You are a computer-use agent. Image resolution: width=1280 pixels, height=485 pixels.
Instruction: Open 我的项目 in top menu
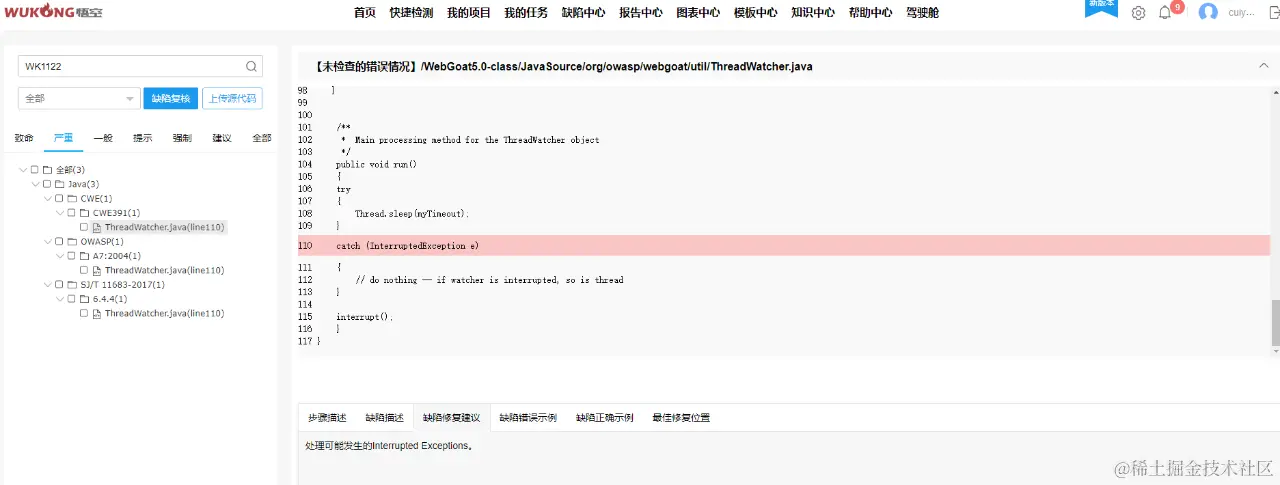point(469,13)
